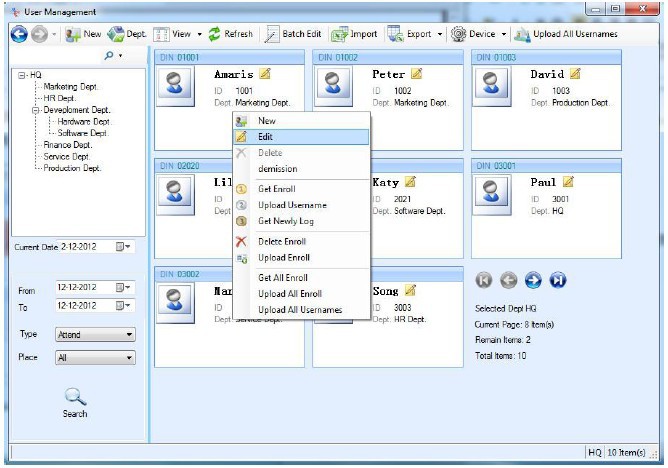Select Hardware Dept. in the tree
The width and height of the screenshot is (668, 468).
pos(84,122)
